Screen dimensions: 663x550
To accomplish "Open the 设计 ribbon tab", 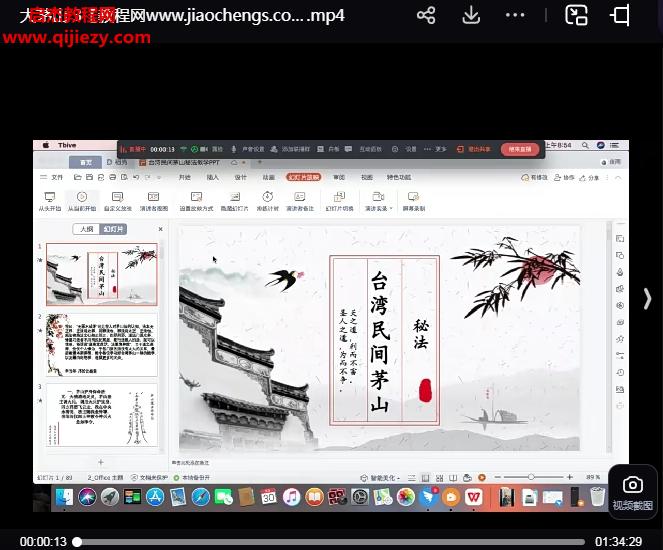I will [x=240, y=177].
